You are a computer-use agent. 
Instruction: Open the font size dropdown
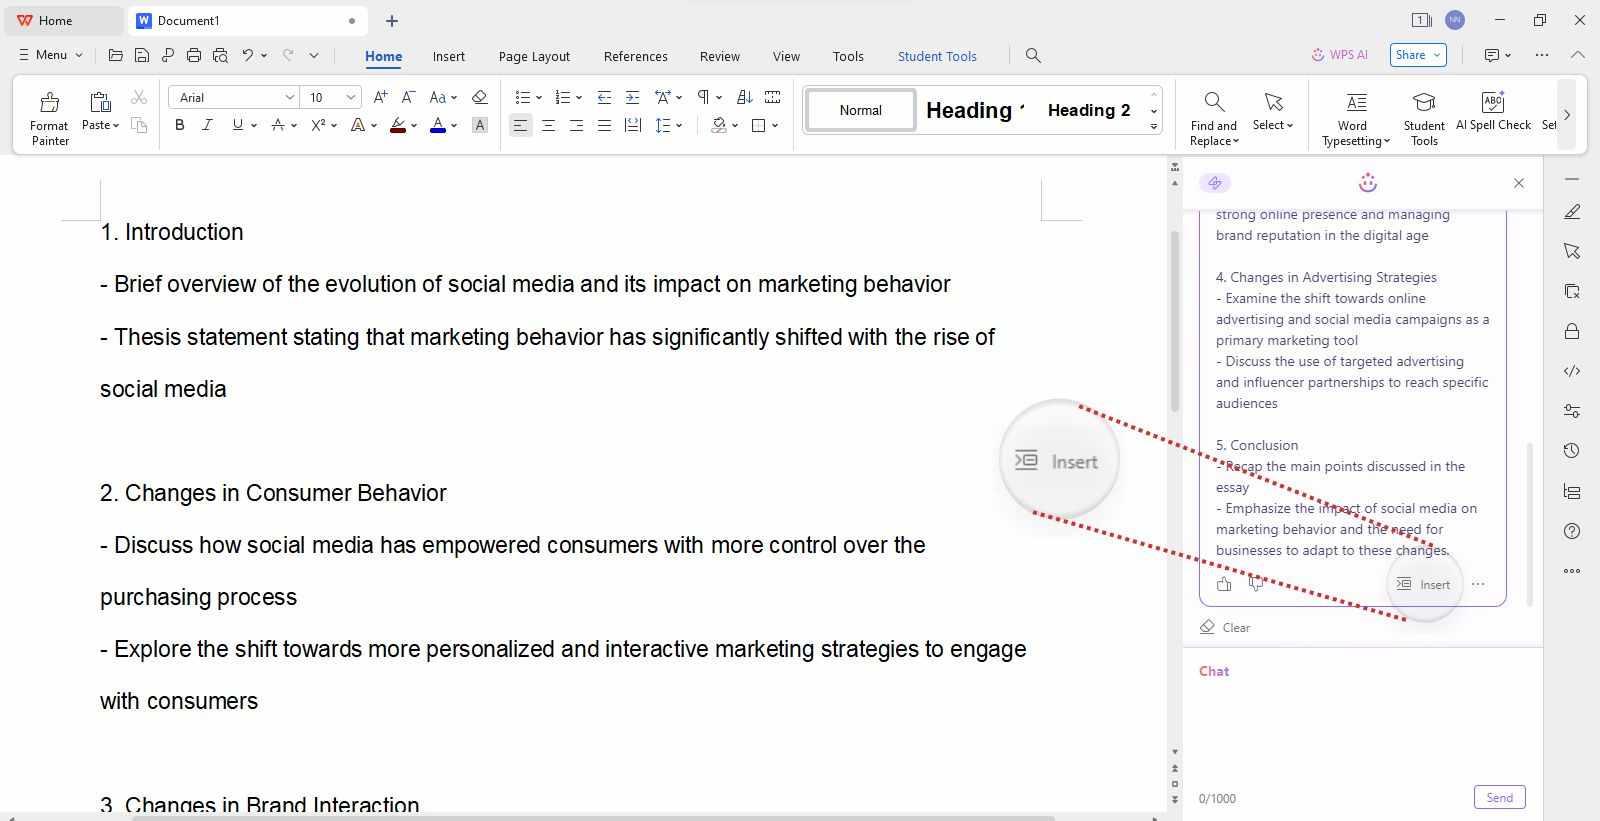click(350, 97)
